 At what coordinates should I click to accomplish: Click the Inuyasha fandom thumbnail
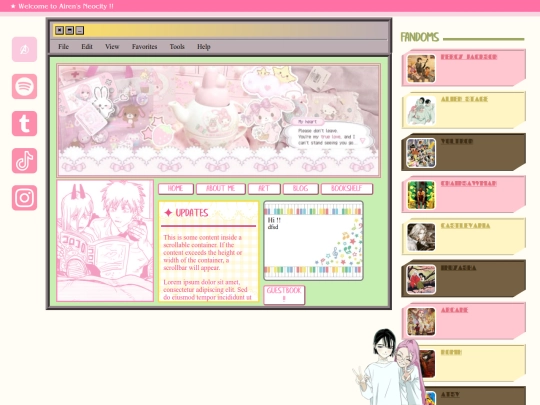(421, 280)
